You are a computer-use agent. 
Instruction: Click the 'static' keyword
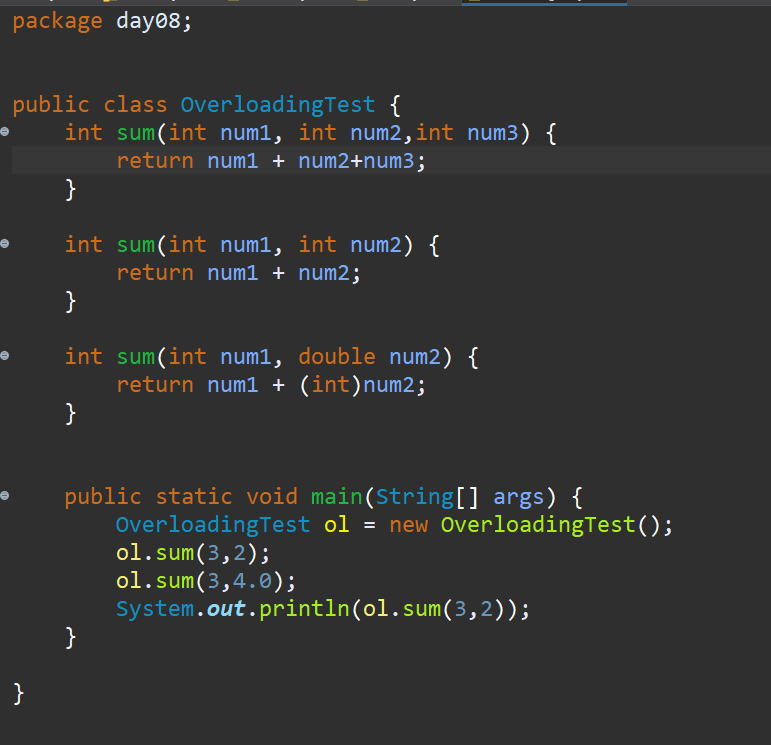pos(194,497)
